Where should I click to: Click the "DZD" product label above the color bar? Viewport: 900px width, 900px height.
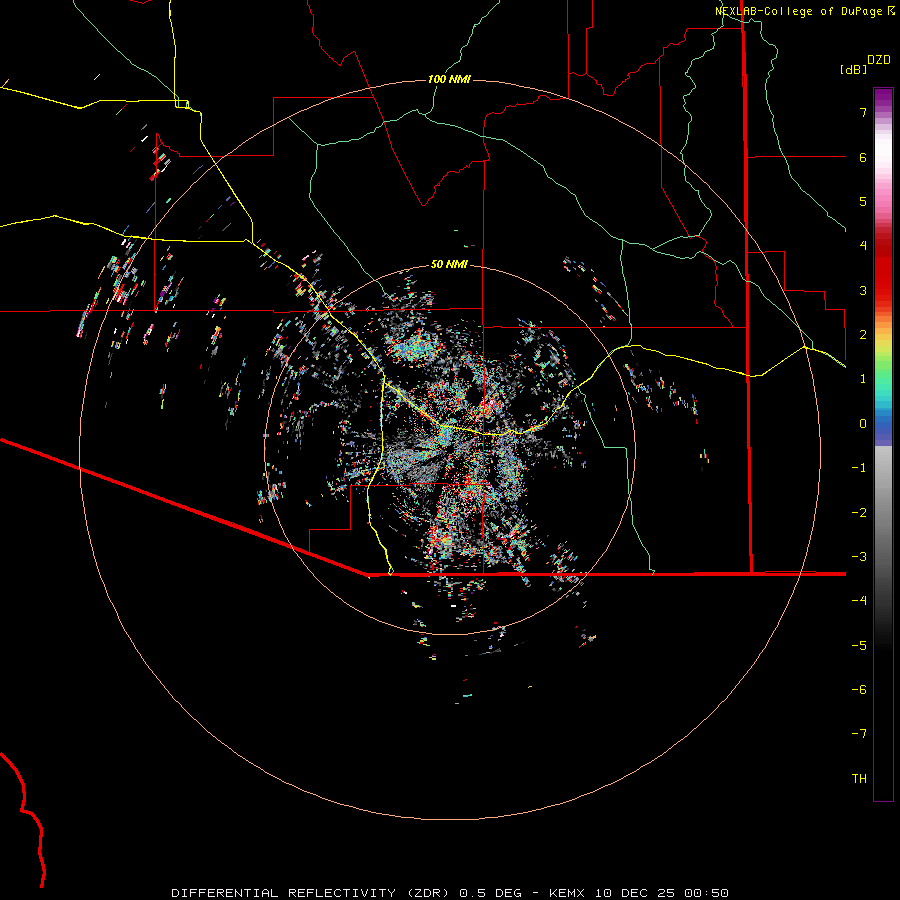click(x=879, y=60)
